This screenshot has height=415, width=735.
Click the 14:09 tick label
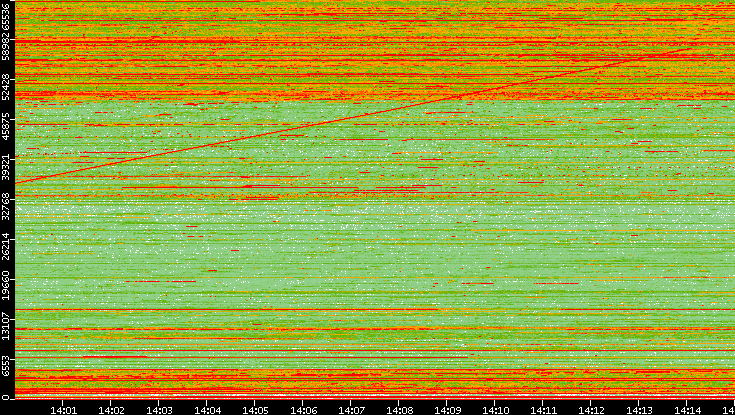(x=447, y=410)
